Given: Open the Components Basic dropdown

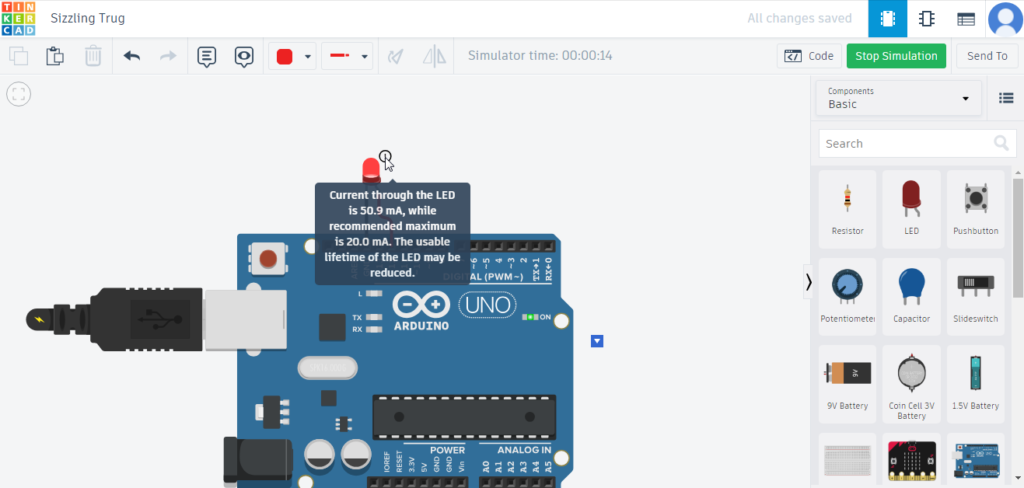Looking at the screenshot, I should tap(898, 98).
